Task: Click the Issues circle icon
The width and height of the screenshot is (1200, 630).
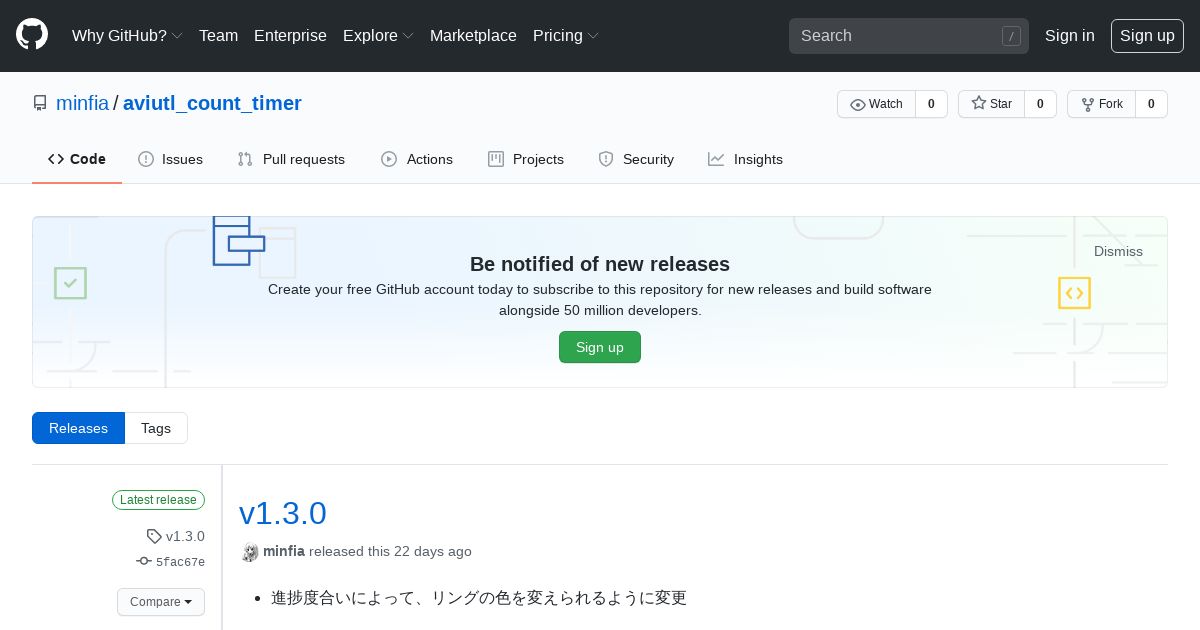Action: [146, 159]
